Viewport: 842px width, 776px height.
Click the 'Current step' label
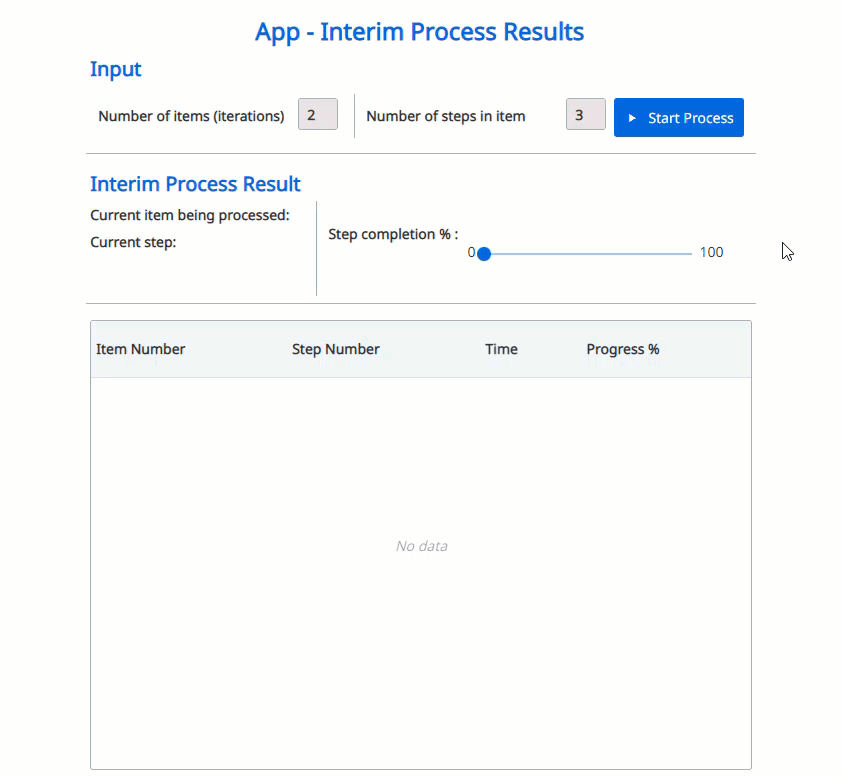pos(133,242)
